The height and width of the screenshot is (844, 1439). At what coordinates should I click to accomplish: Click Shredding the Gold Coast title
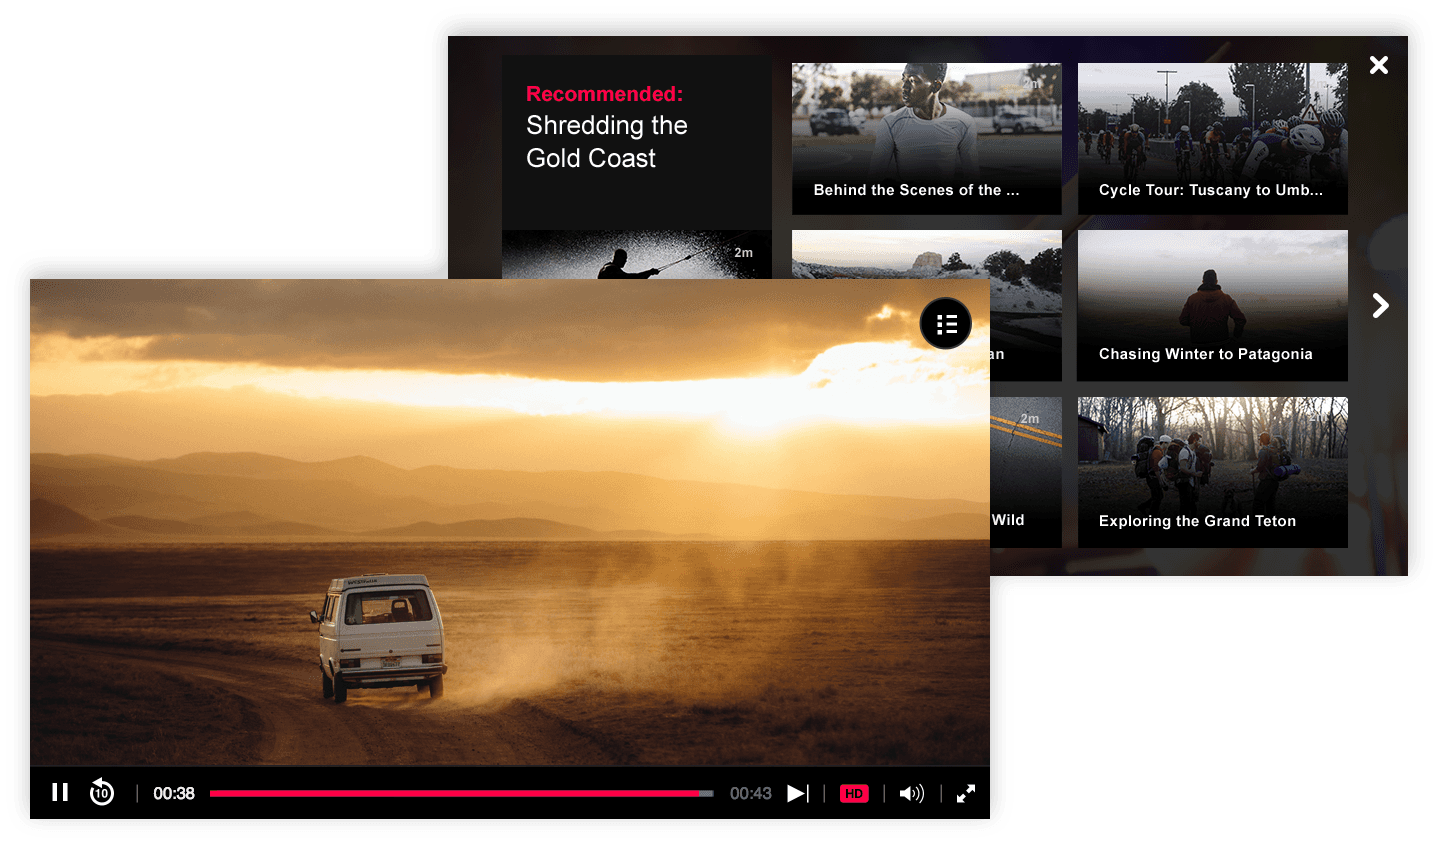click(x=606, y=142)
